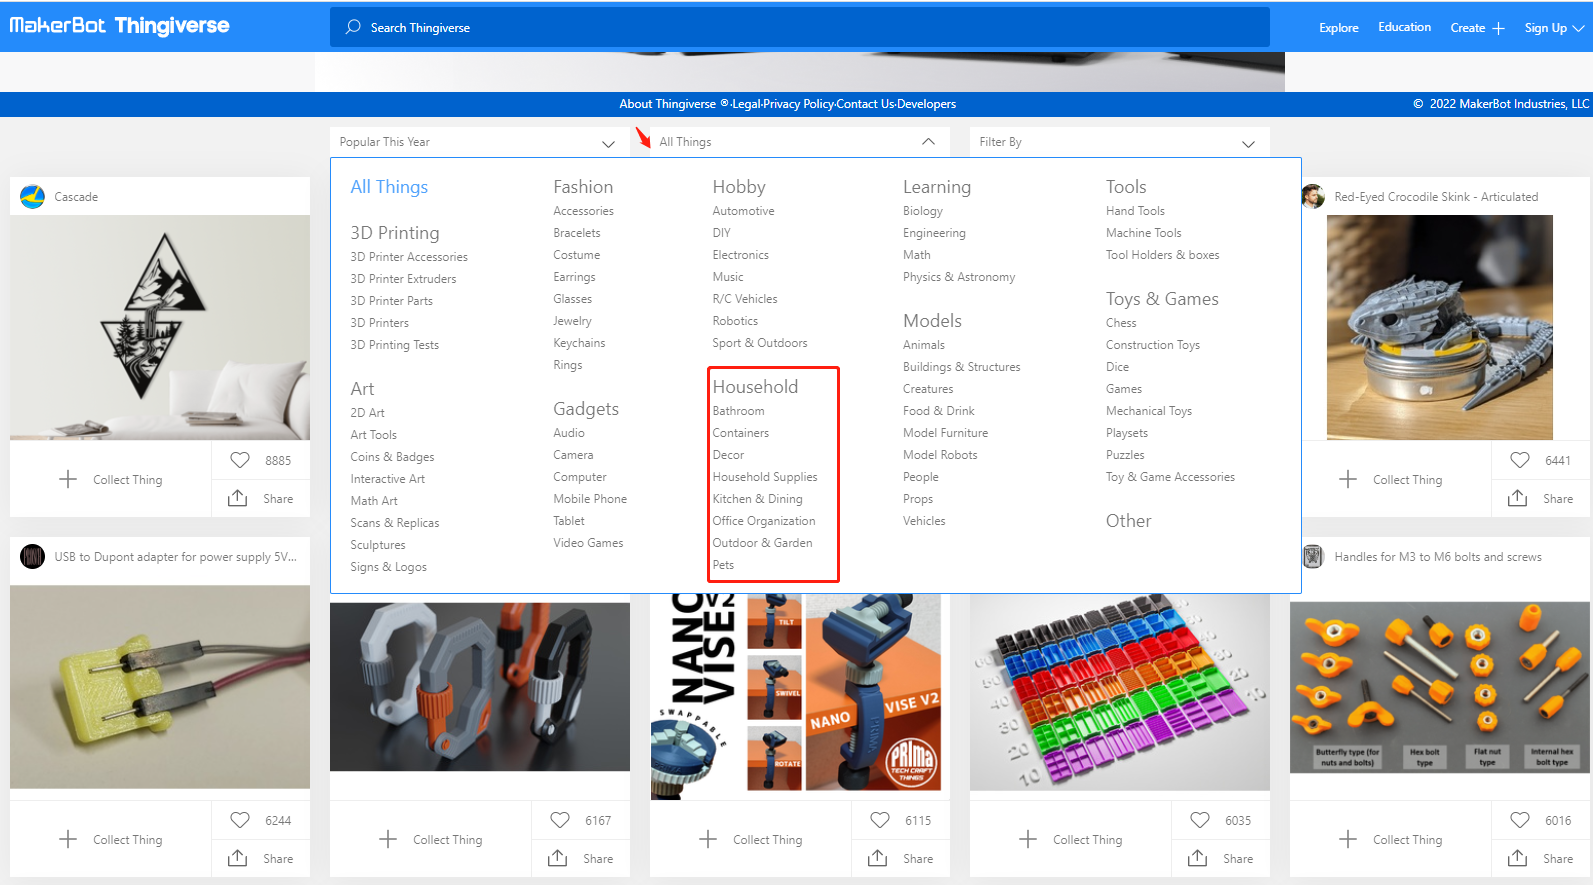Like the Cascade thing with heart icon
Screen dimensions: 1593x885
(x=240, y=460)
